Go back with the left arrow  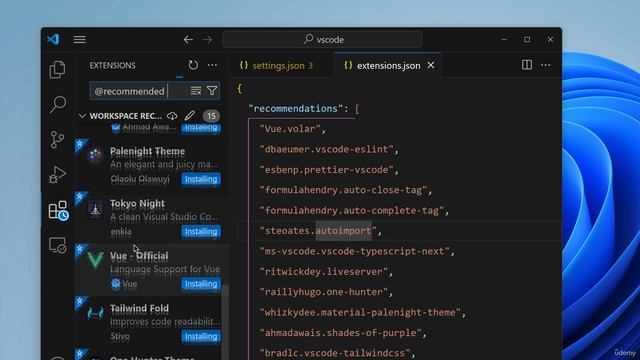point(188,40)
